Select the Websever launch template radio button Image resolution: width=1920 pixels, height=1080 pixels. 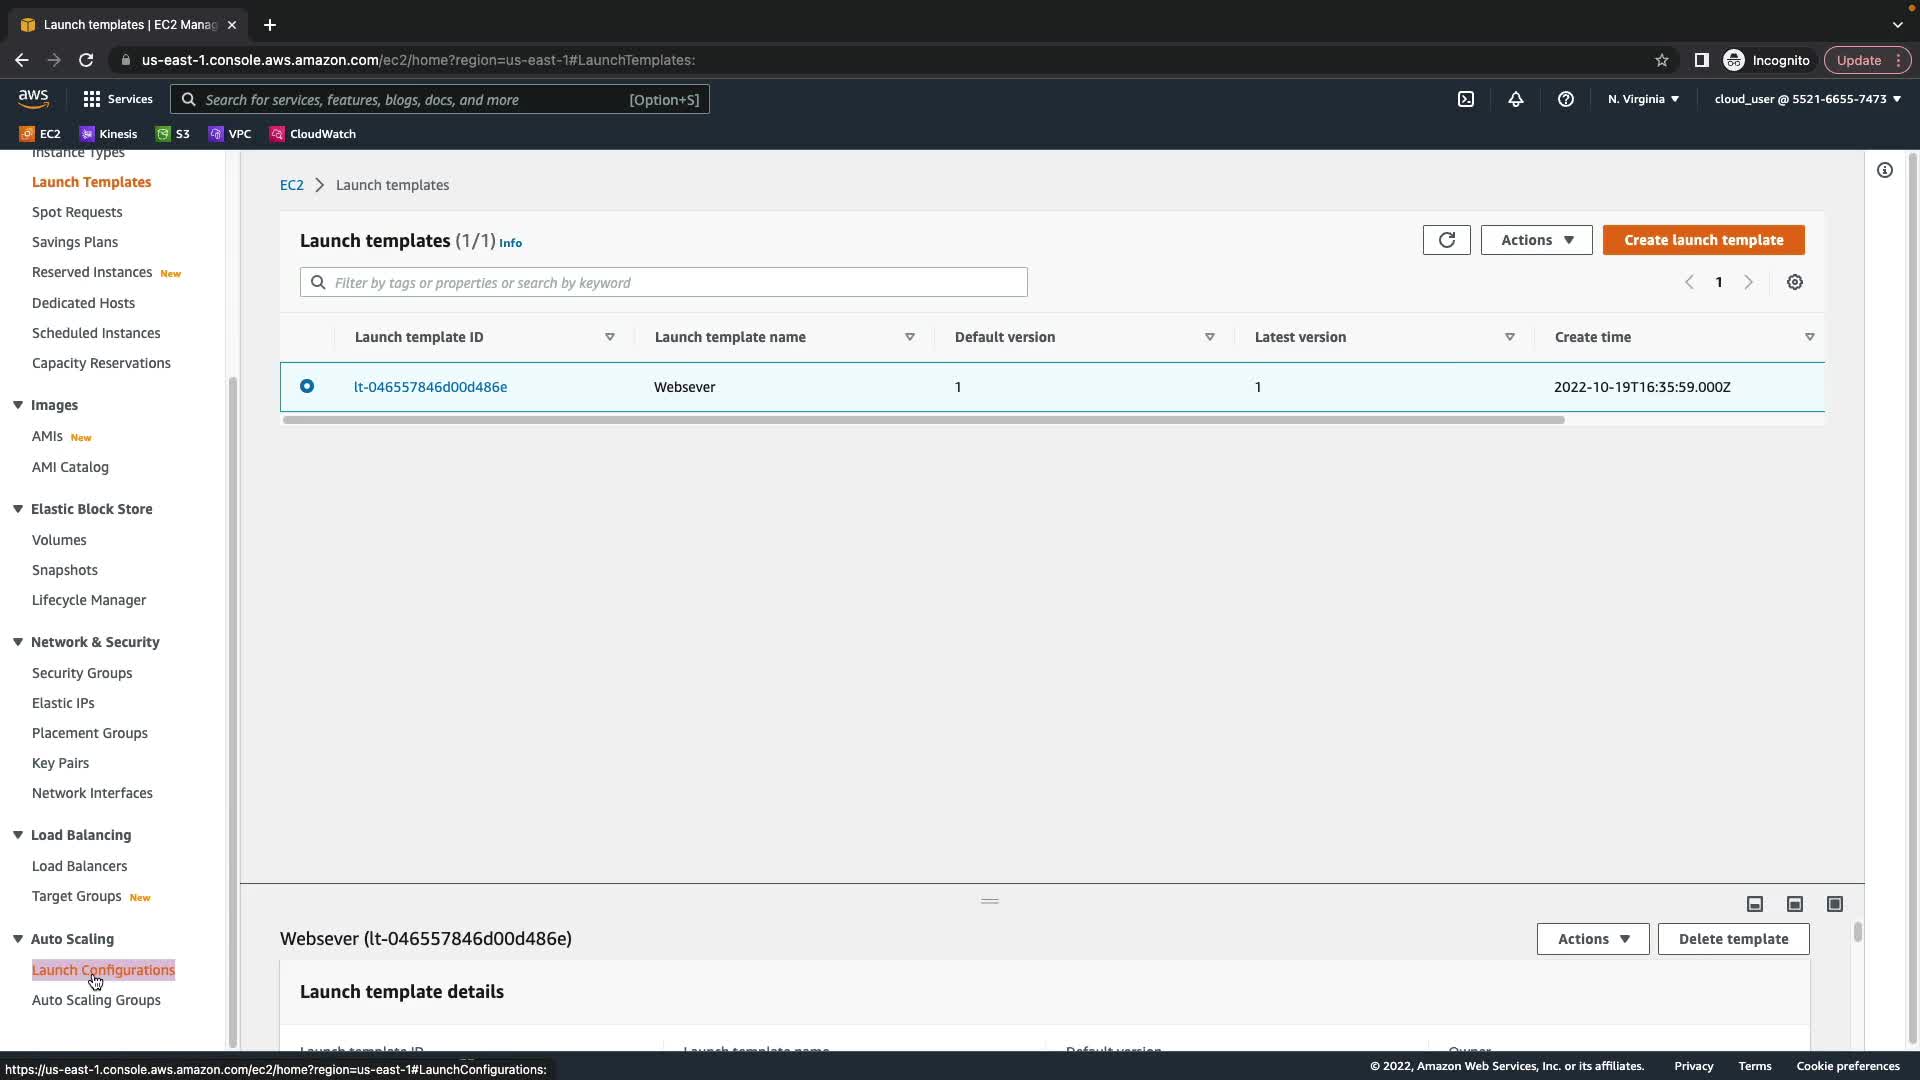point(307,386)
